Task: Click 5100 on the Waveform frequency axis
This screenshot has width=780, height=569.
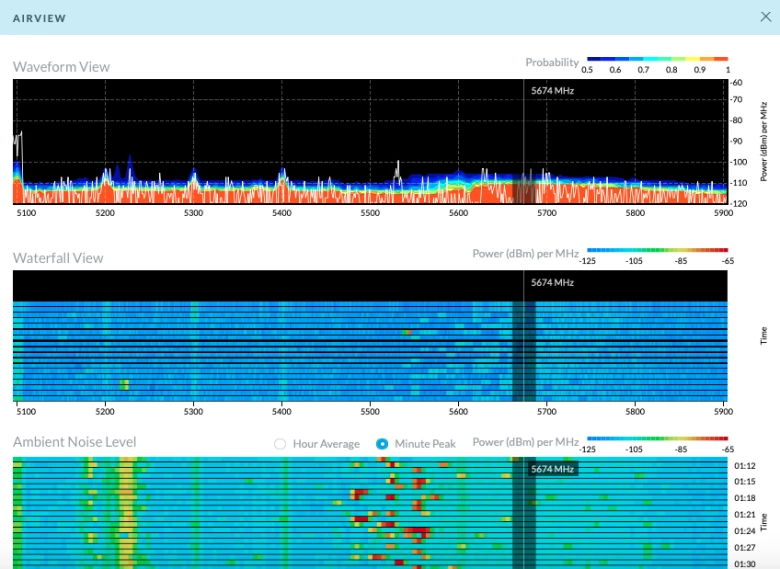Action: coord(27,213)
